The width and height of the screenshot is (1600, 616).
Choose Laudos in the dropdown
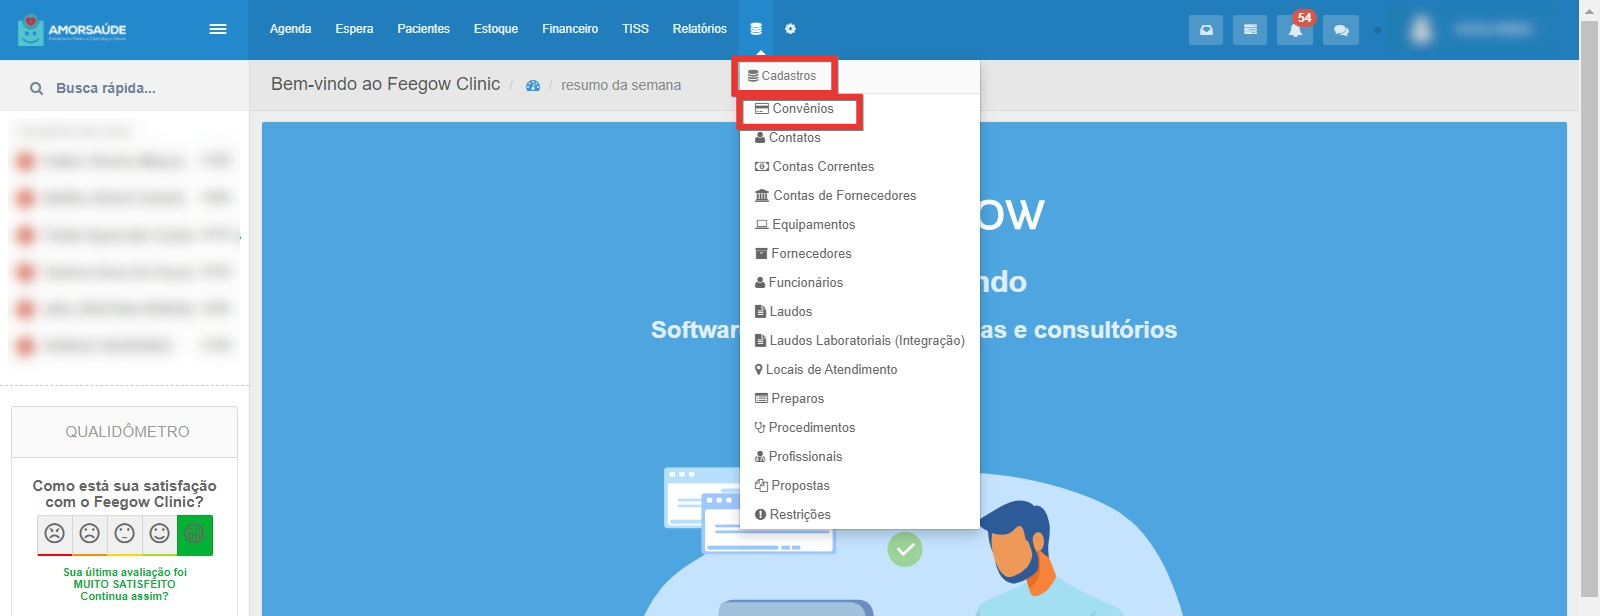[860, 312]
